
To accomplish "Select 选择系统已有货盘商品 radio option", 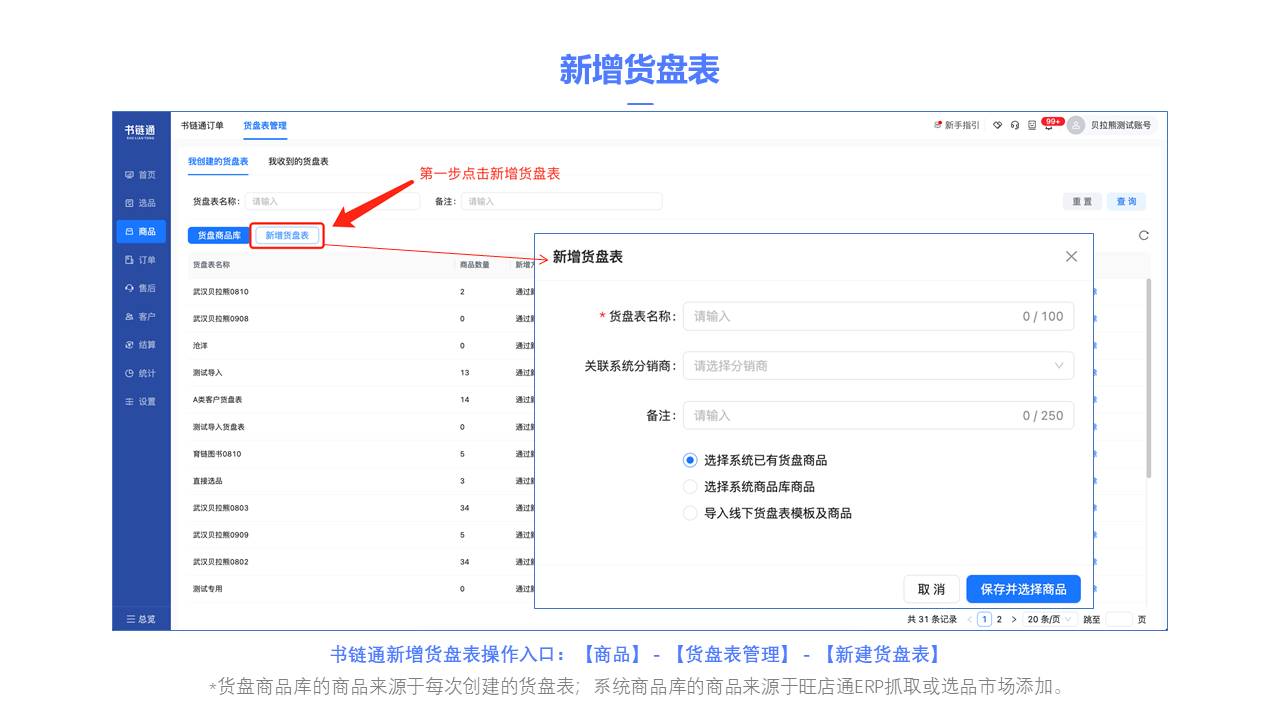I will coord(690,460).
